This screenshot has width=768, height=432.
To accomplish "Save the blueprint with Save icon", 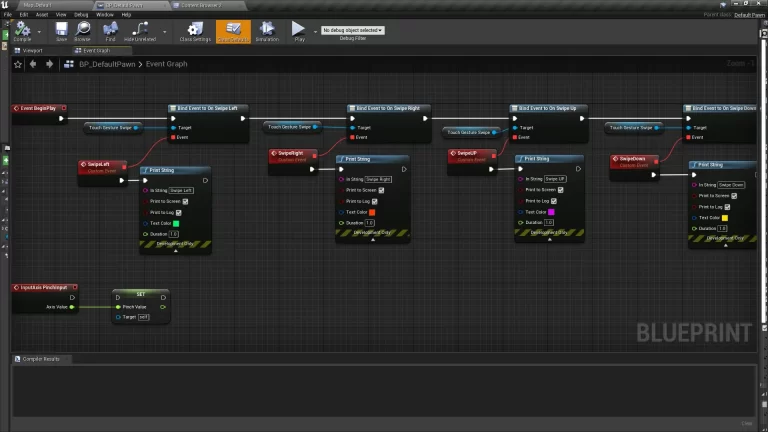I will 61,31.
